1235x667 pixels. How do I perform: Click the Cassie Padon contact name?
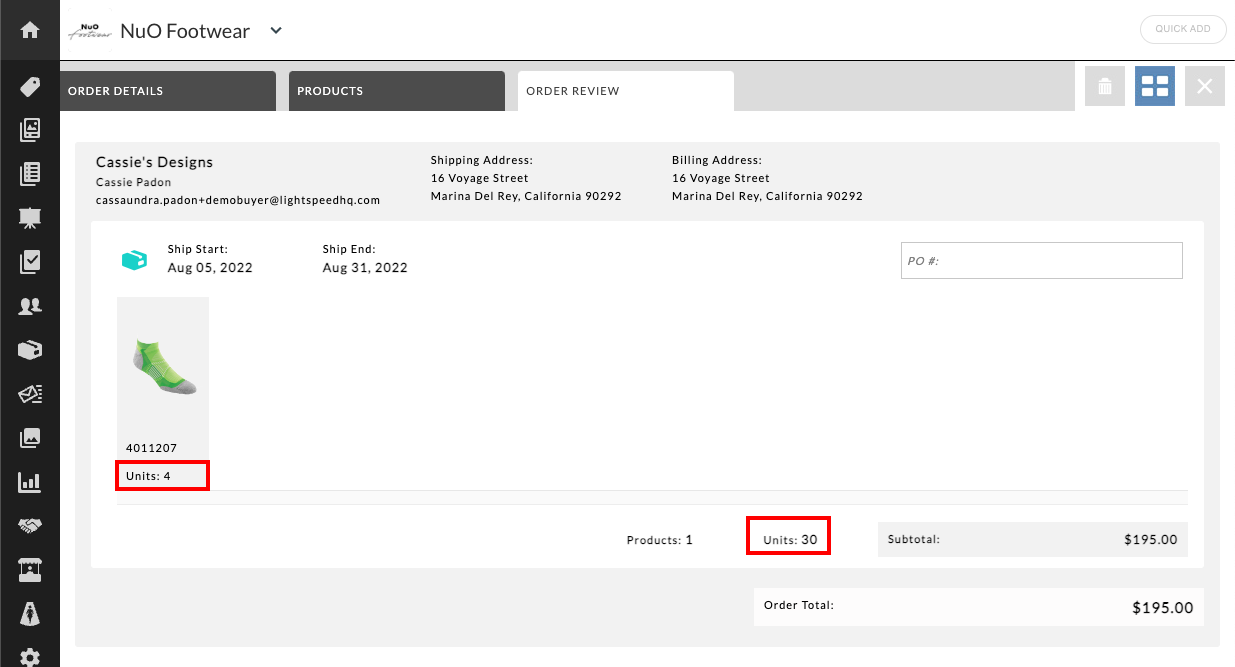pos(134,182)
